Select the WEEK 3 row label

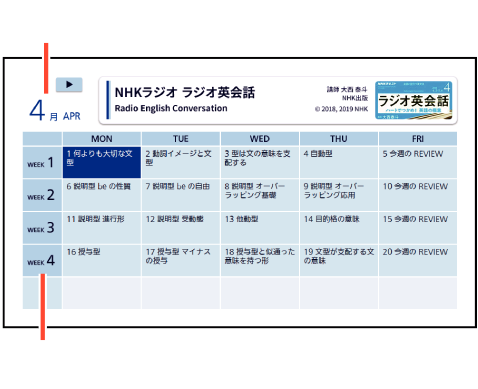(42, 228)
